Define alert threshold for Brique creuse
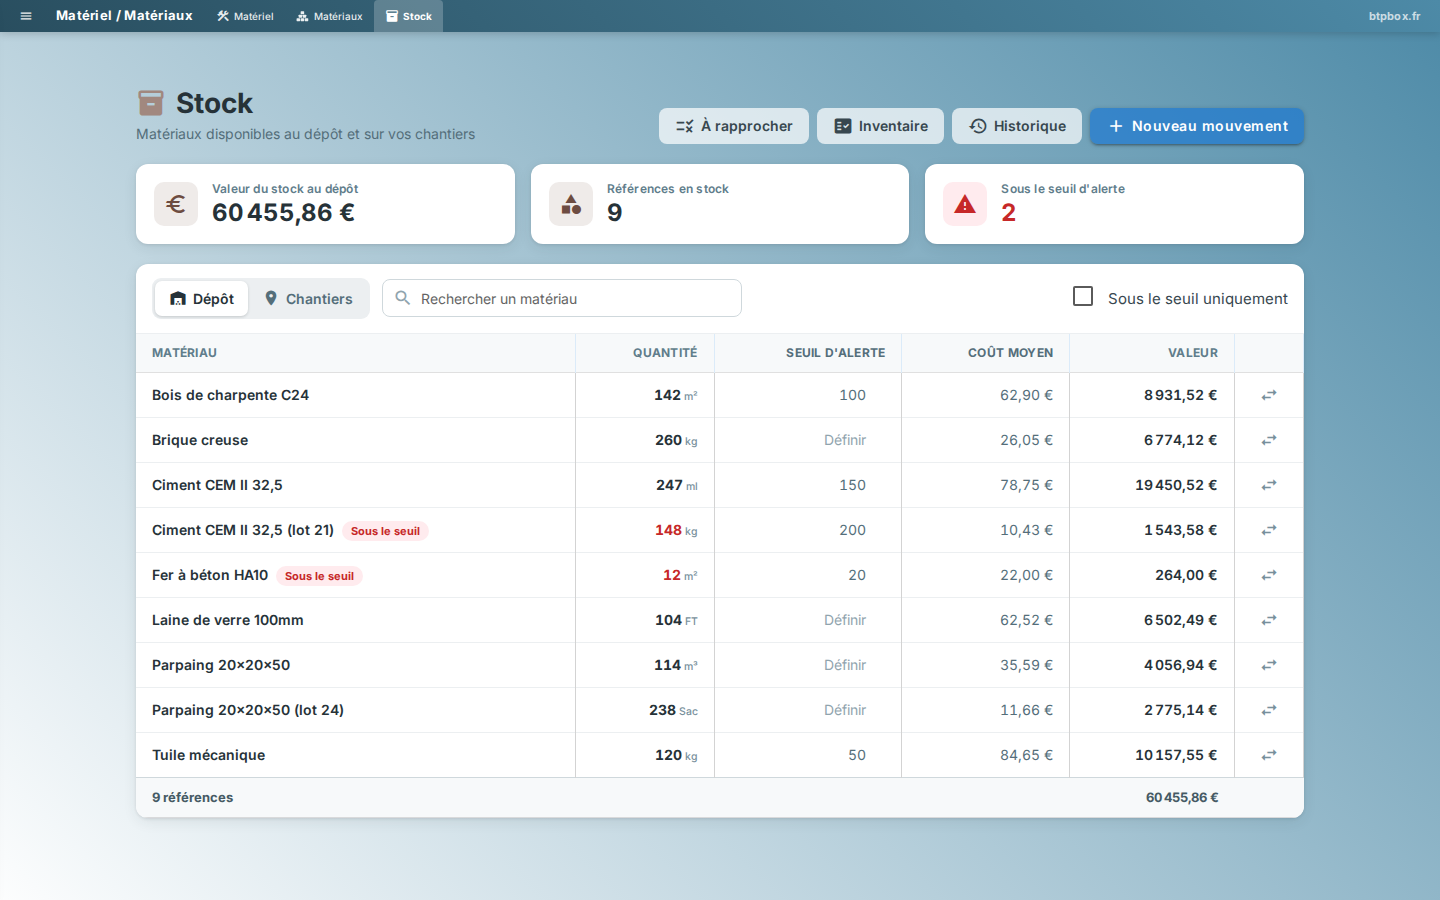This screenshot has width=1440, height=900. pyautogui.click(x=845, y=440)
